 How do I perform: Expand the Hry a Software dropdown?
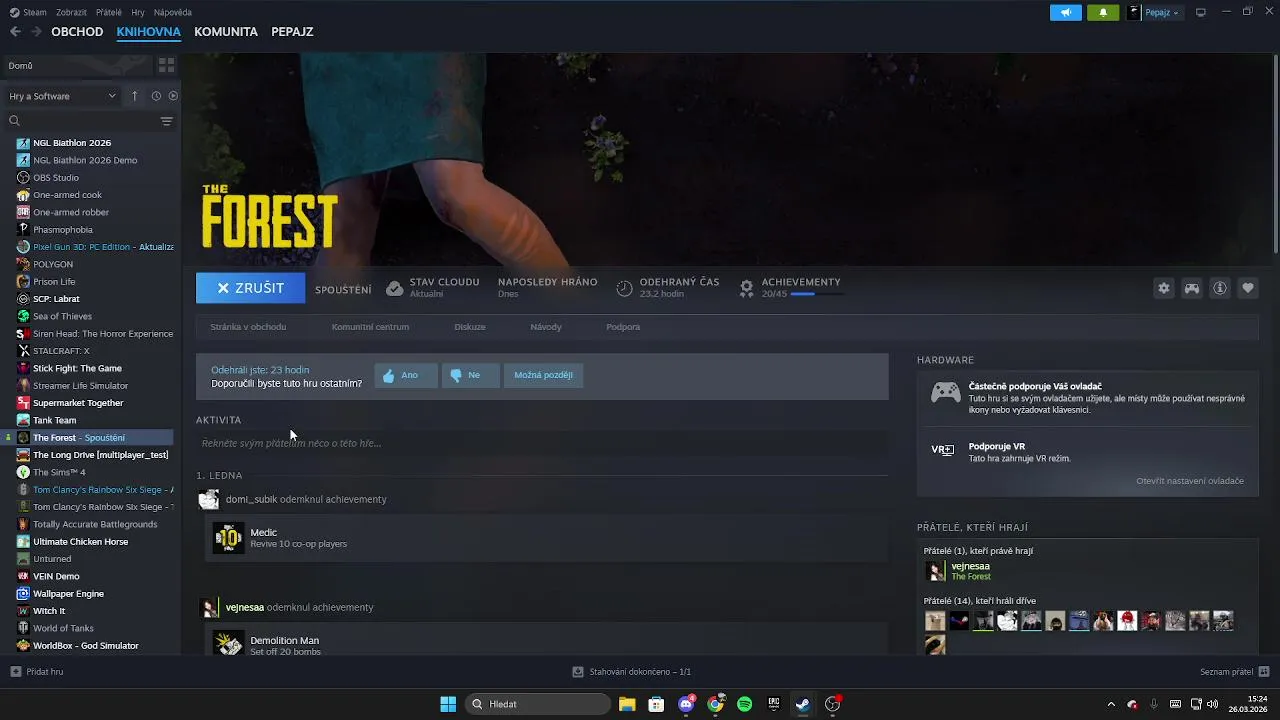coord(63,96)
